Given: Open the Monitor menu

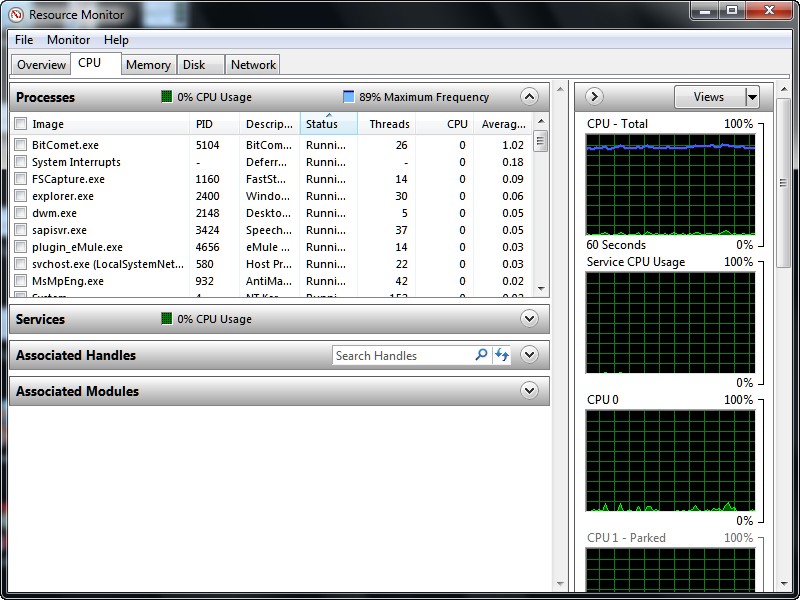Looking at the screenshot, I should (x=68, y=40).
